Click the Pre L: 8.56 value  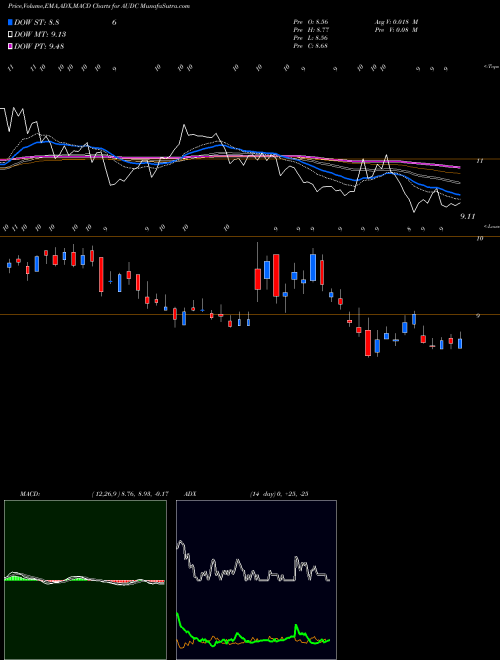[311, 38]
